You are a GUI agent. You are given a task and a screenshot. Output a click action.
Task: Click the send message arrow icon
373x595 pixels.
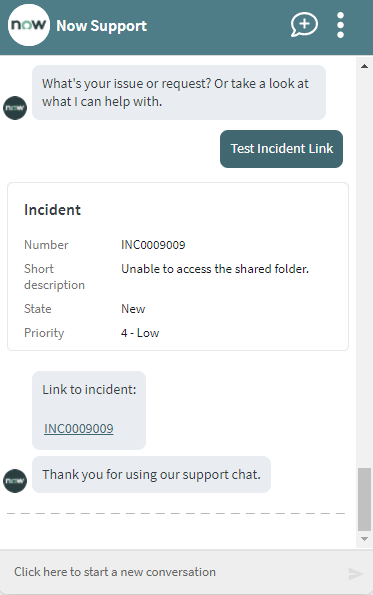(x=356, y=574)
